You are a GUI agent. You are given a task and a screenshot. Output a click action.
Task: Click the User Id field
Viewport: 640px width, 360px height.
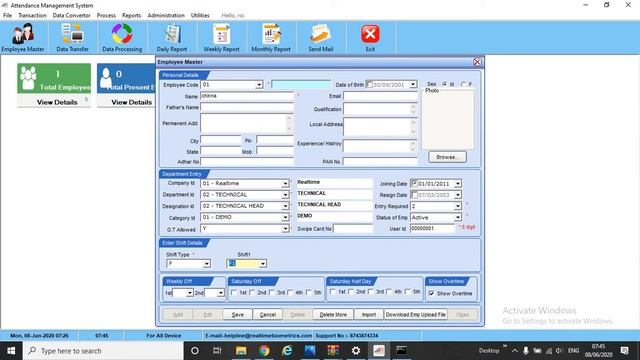coord(432,229)
